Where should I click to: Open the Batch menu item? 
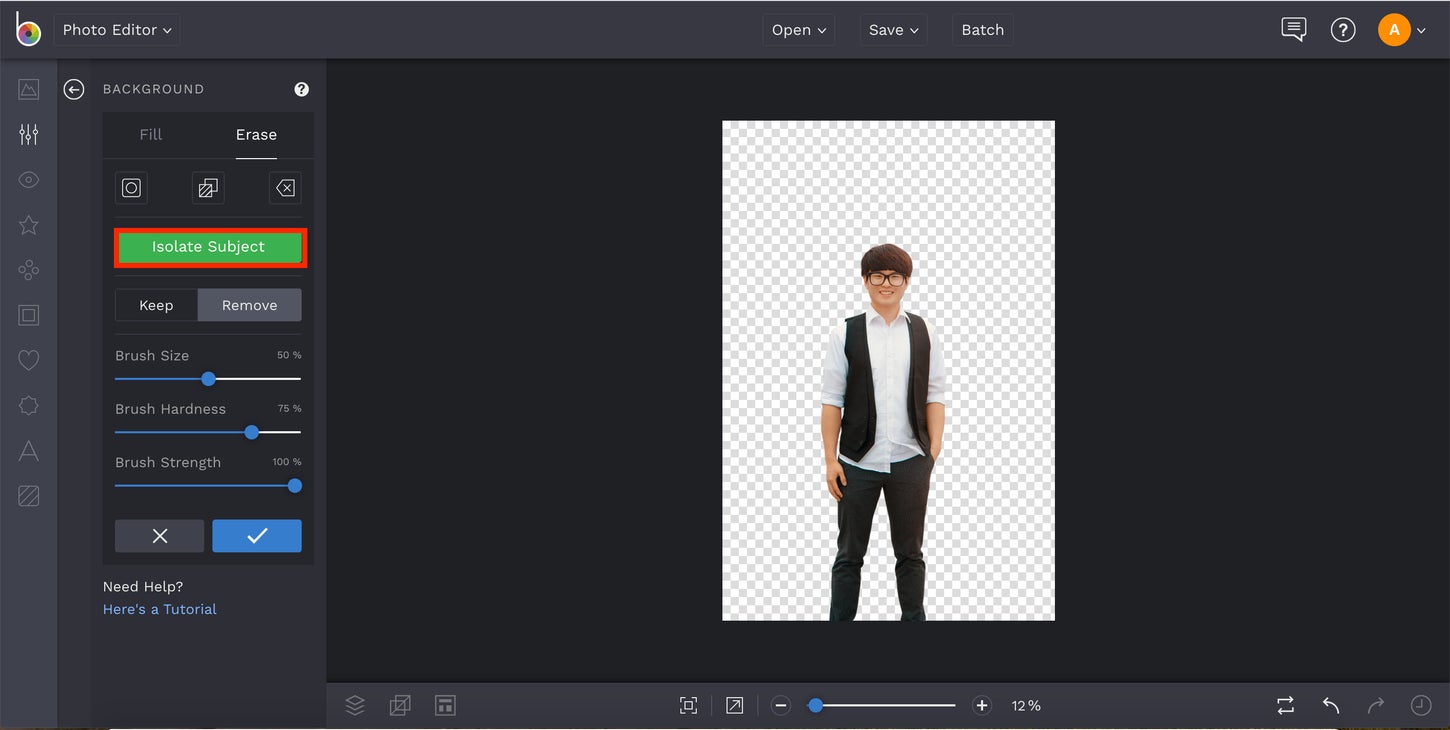point(982,29)
